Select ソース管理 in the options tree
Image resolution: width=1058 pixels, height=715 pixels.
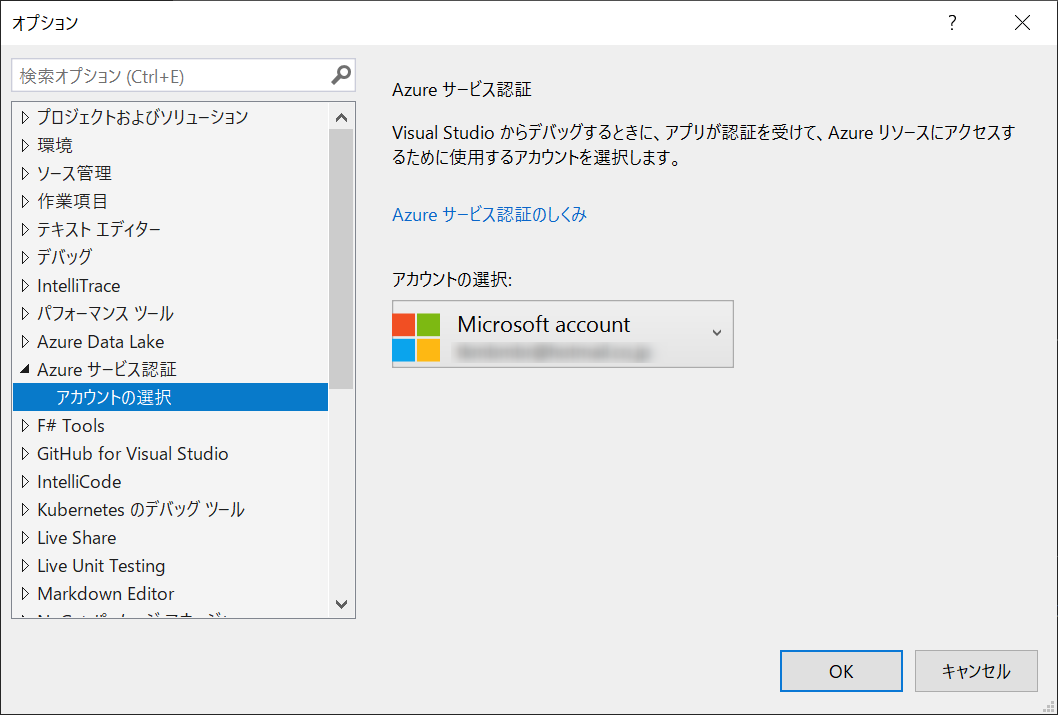coord(74,173)
